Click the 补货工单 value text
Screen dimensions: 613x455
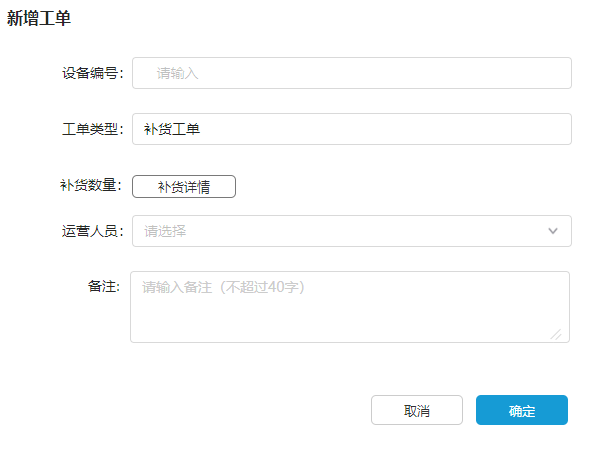pos(172,129)
